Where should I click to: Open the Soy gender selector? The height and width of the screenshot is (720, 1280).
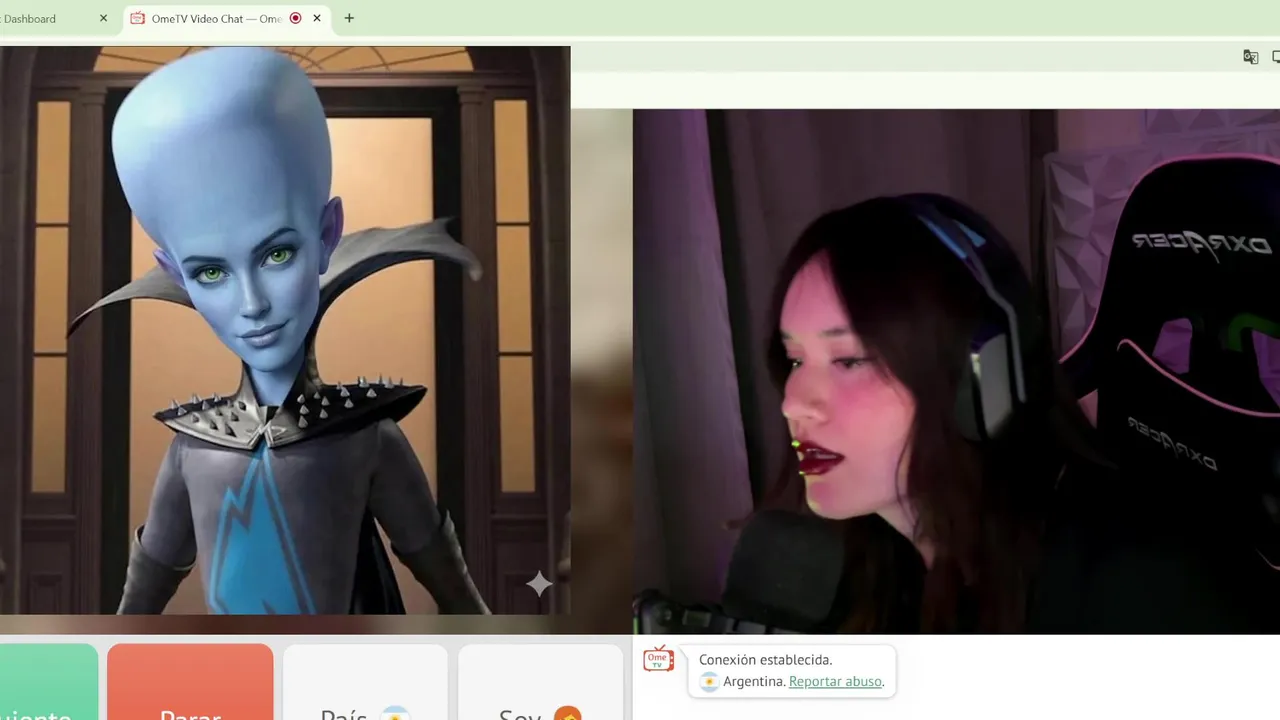click(x=540, y=682)
